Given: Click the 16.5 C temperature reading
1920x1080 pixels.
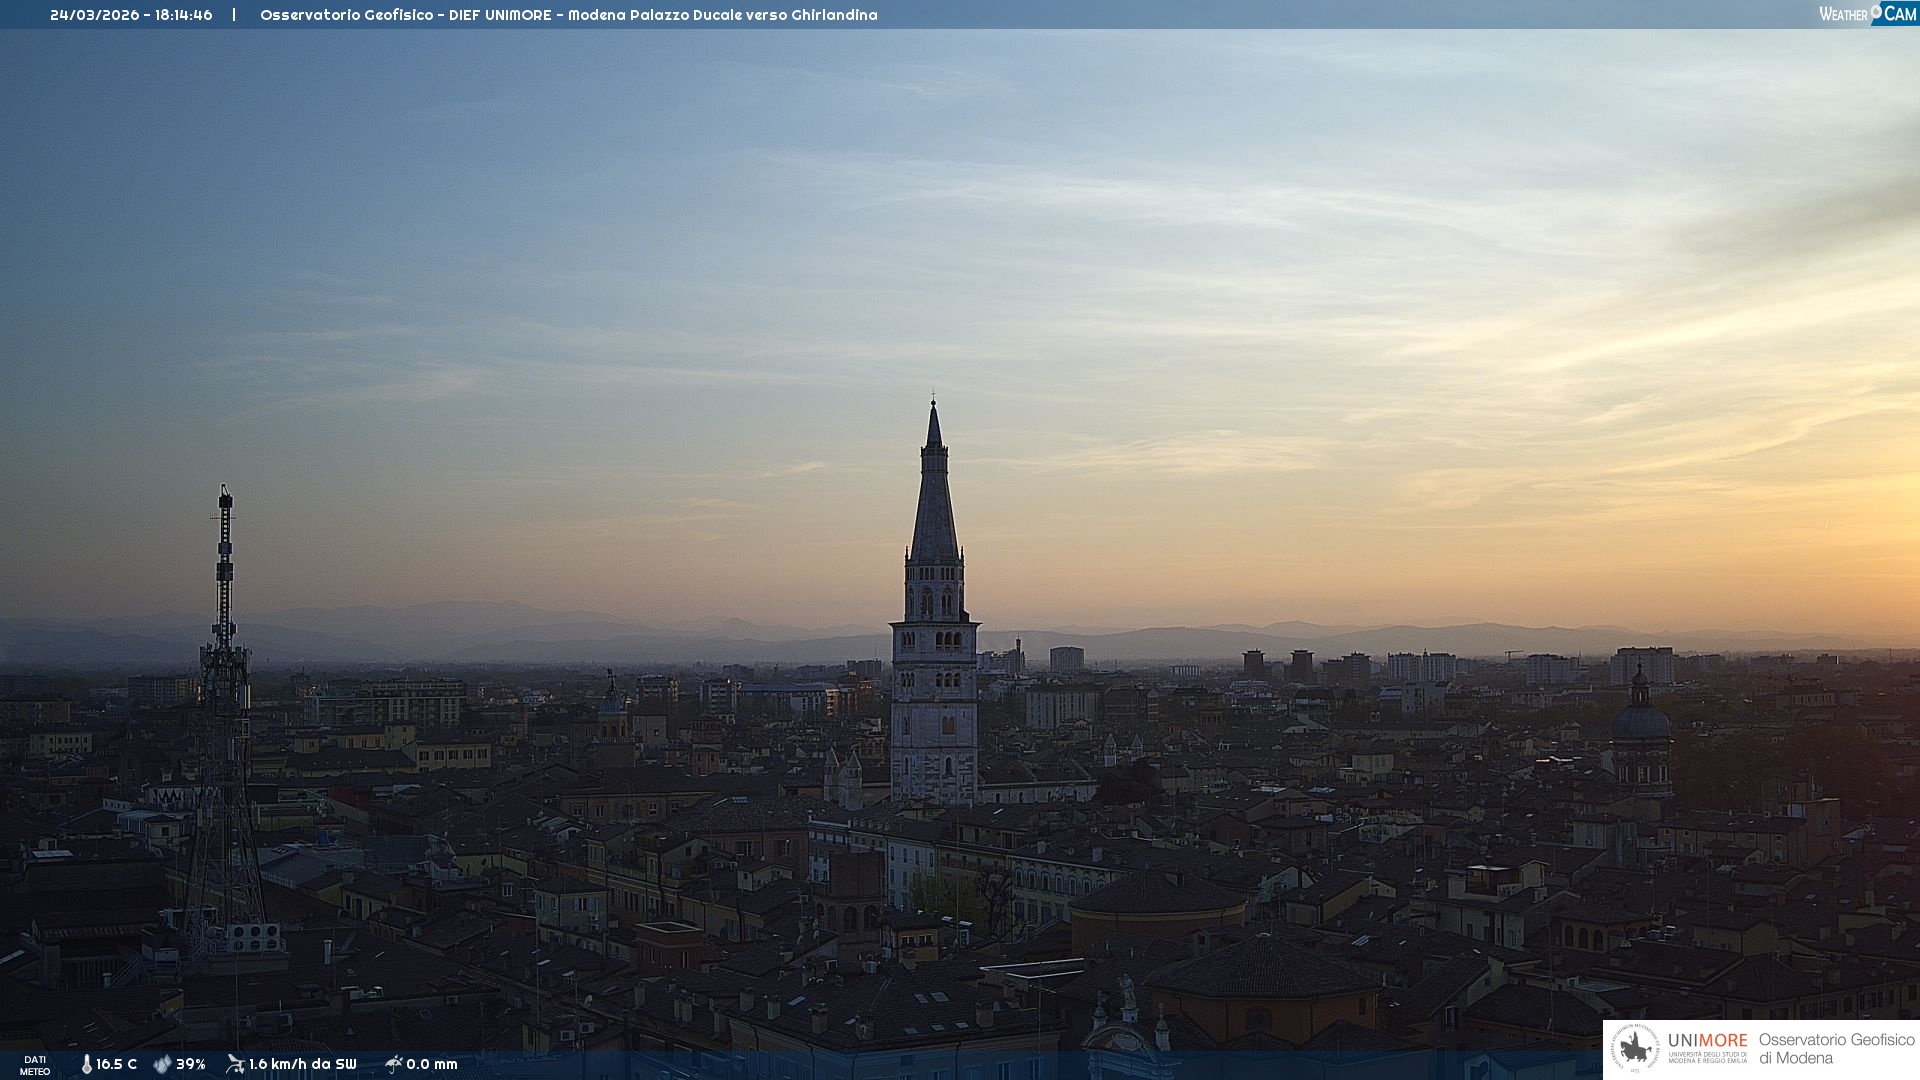Looking at the screenshot, I should pos(116,1064).
